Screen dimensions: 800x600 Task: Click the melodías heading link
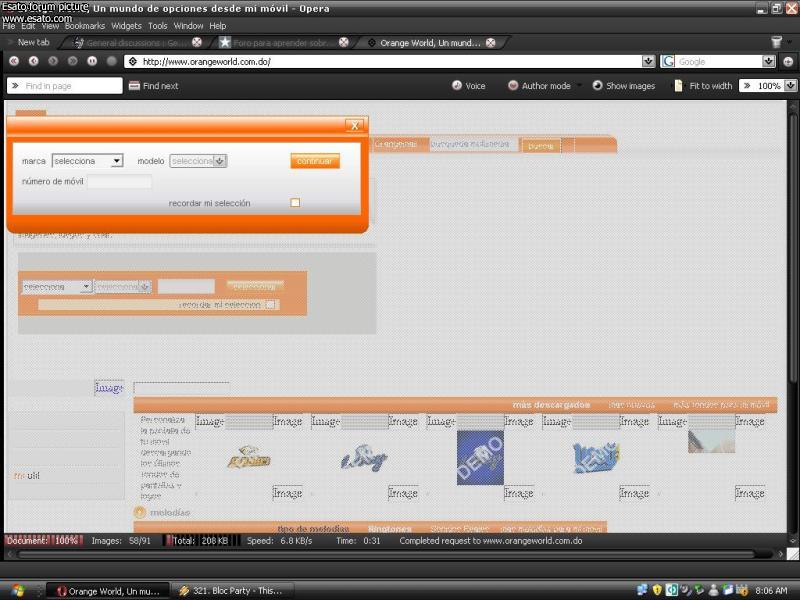pos(169,512)
